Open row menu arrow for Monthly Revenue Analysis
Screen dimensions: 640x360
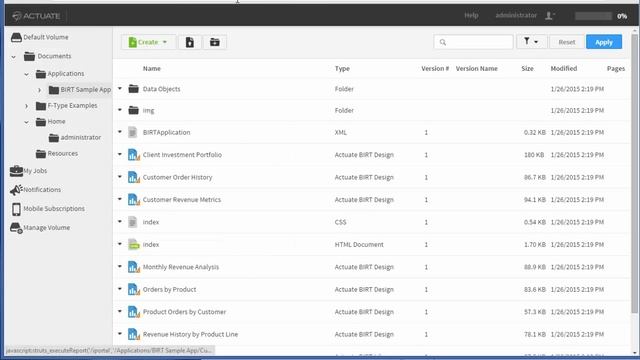[120, 267]
